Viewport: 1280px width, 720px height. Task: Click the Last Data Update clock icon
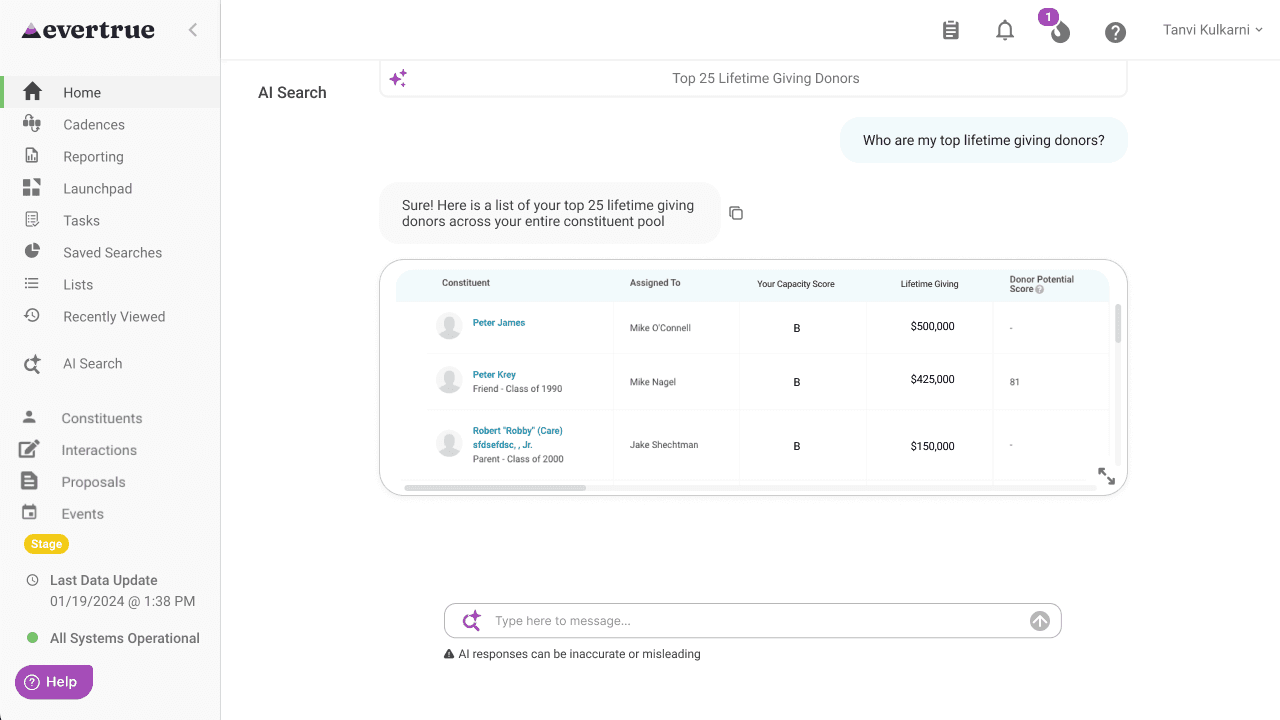click(32, 580)
